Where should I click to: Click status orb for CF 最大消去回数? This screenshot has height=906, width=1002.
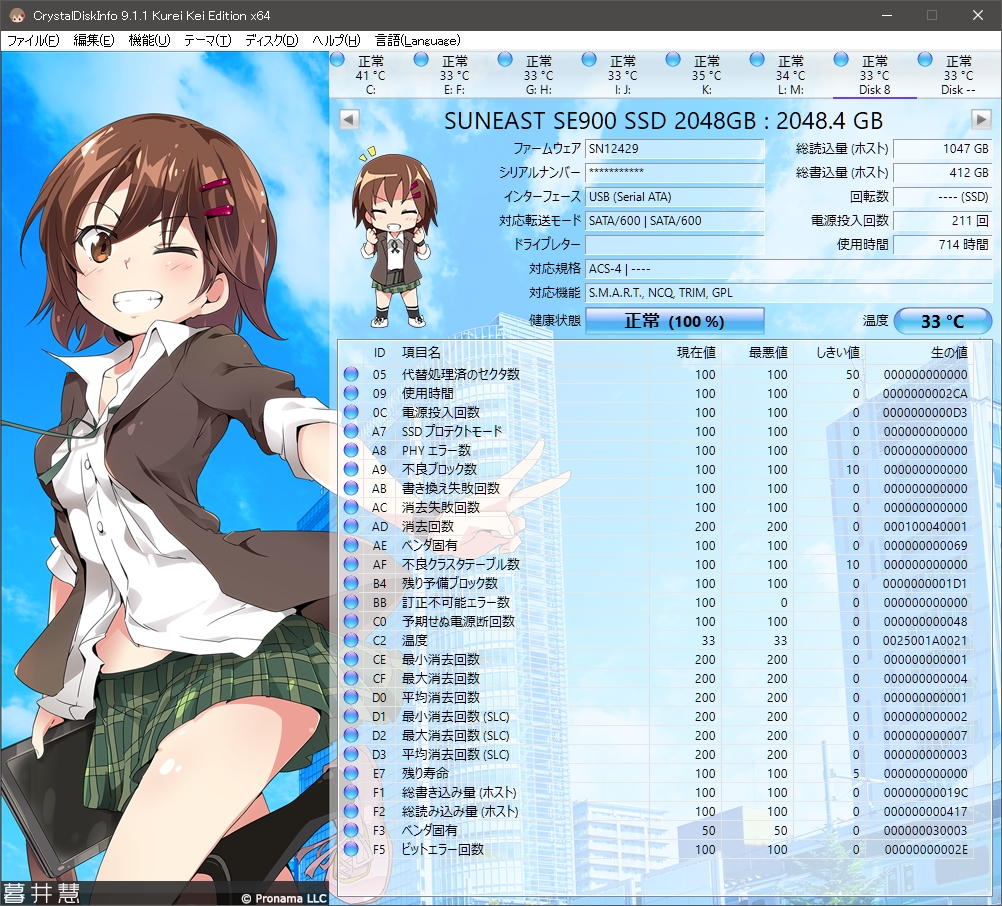coord(351,678)
